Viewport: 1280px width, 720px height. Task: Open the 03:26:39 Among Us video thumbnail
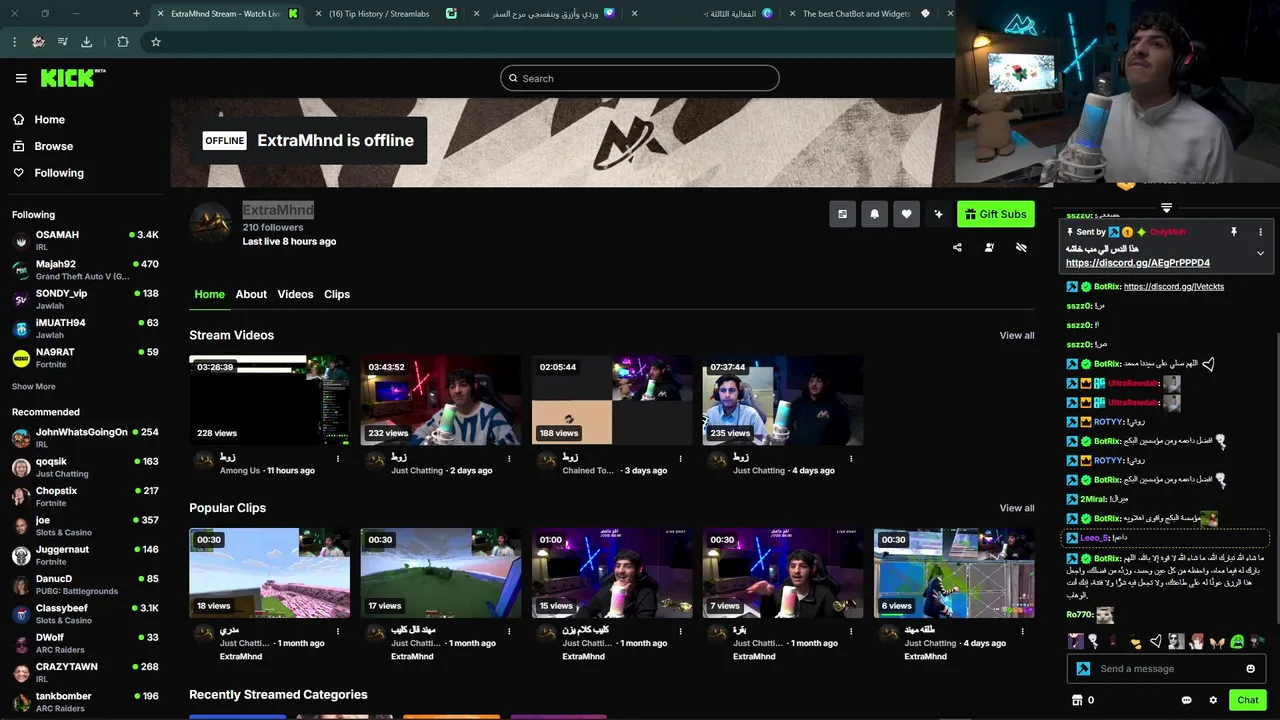pyautogui.click(x=270, y=400)
